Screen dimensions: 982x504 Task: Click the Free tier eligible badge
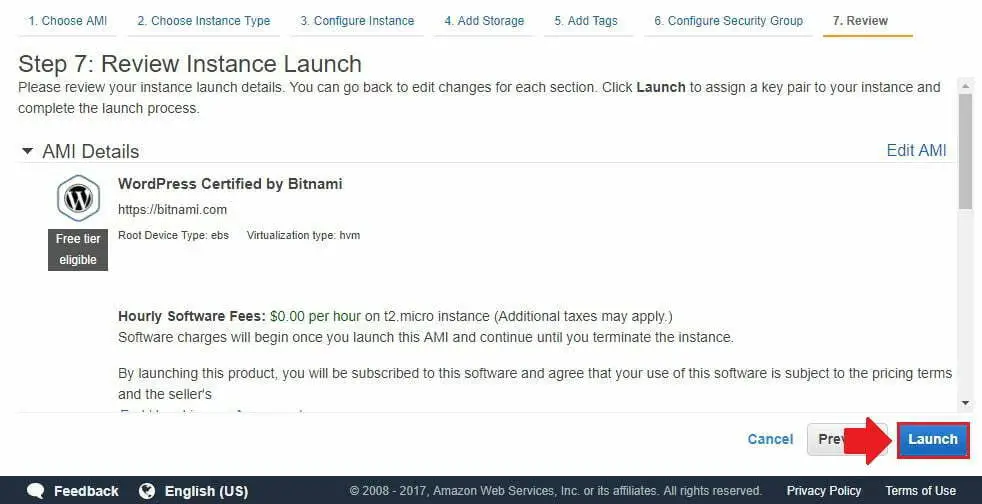coord(78,249)
